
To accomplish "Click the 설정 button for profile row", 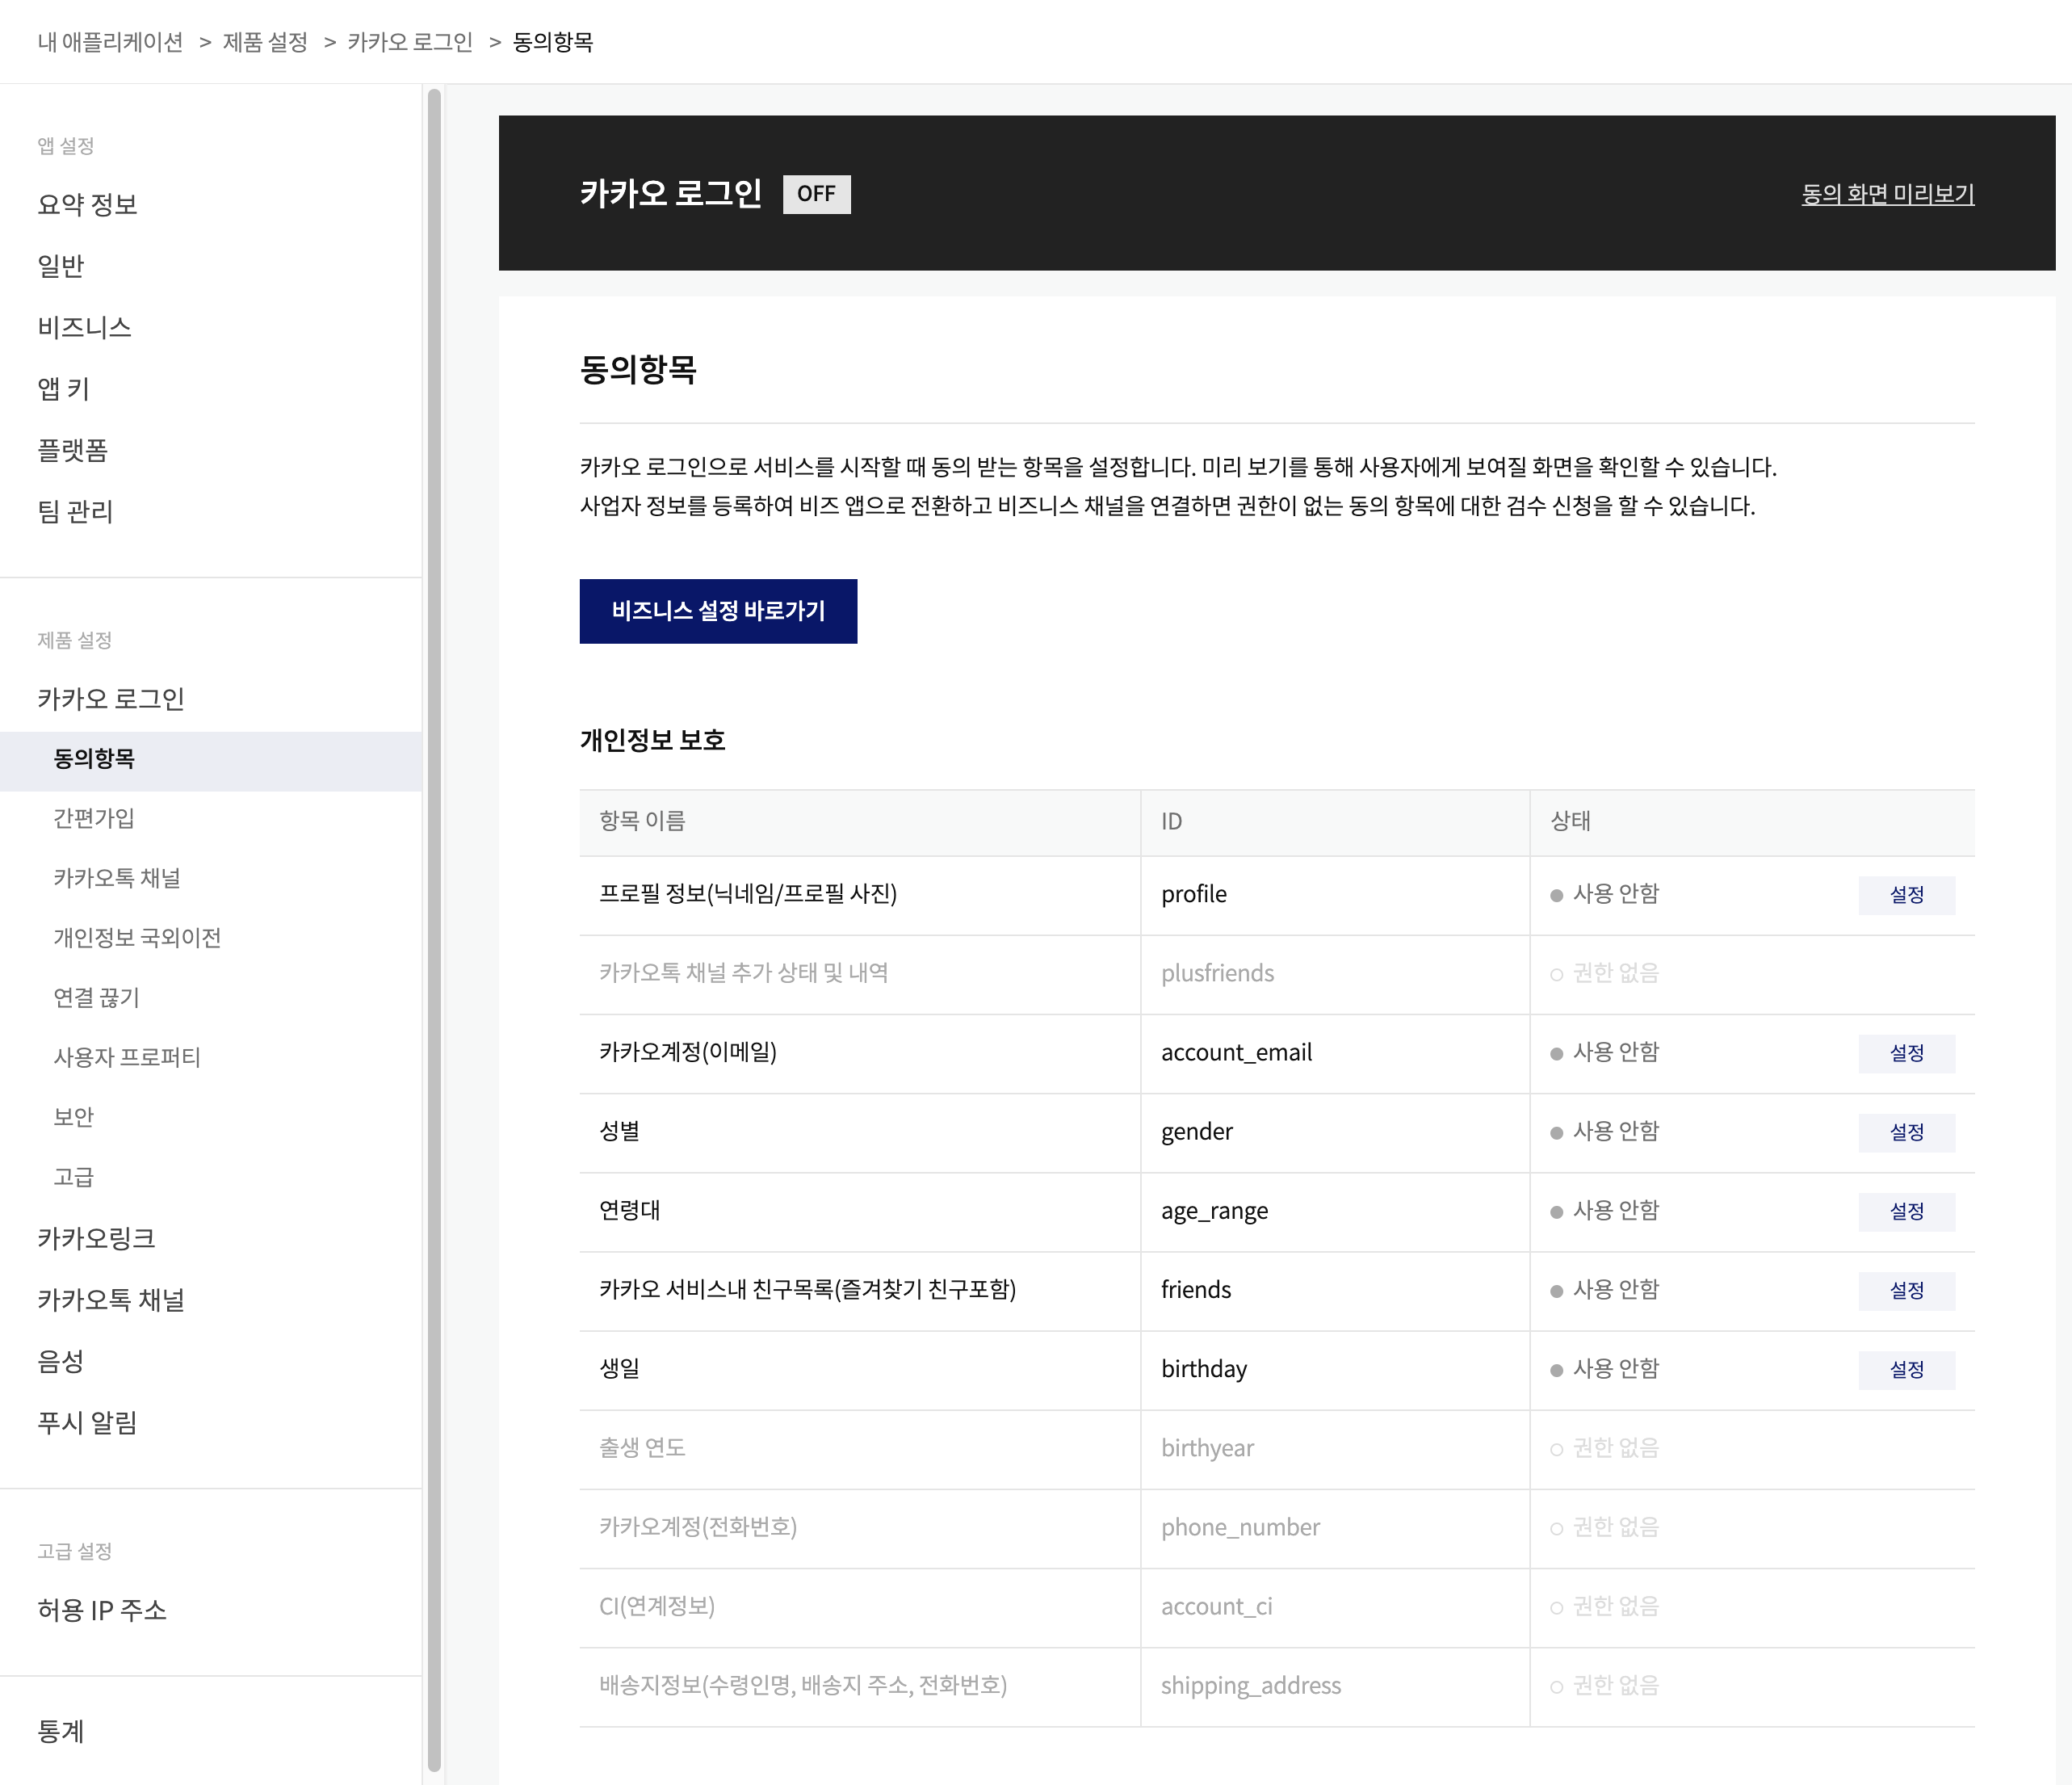I will click(1905, 895).
